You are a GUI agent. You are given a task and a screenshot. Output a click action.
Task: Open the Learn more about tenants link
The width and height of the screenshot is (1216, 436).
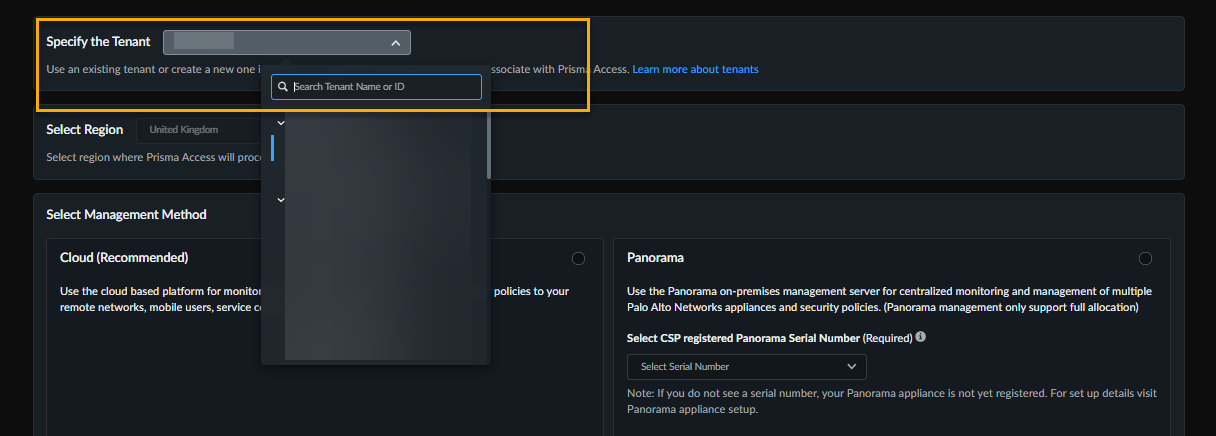pos(695,69)
